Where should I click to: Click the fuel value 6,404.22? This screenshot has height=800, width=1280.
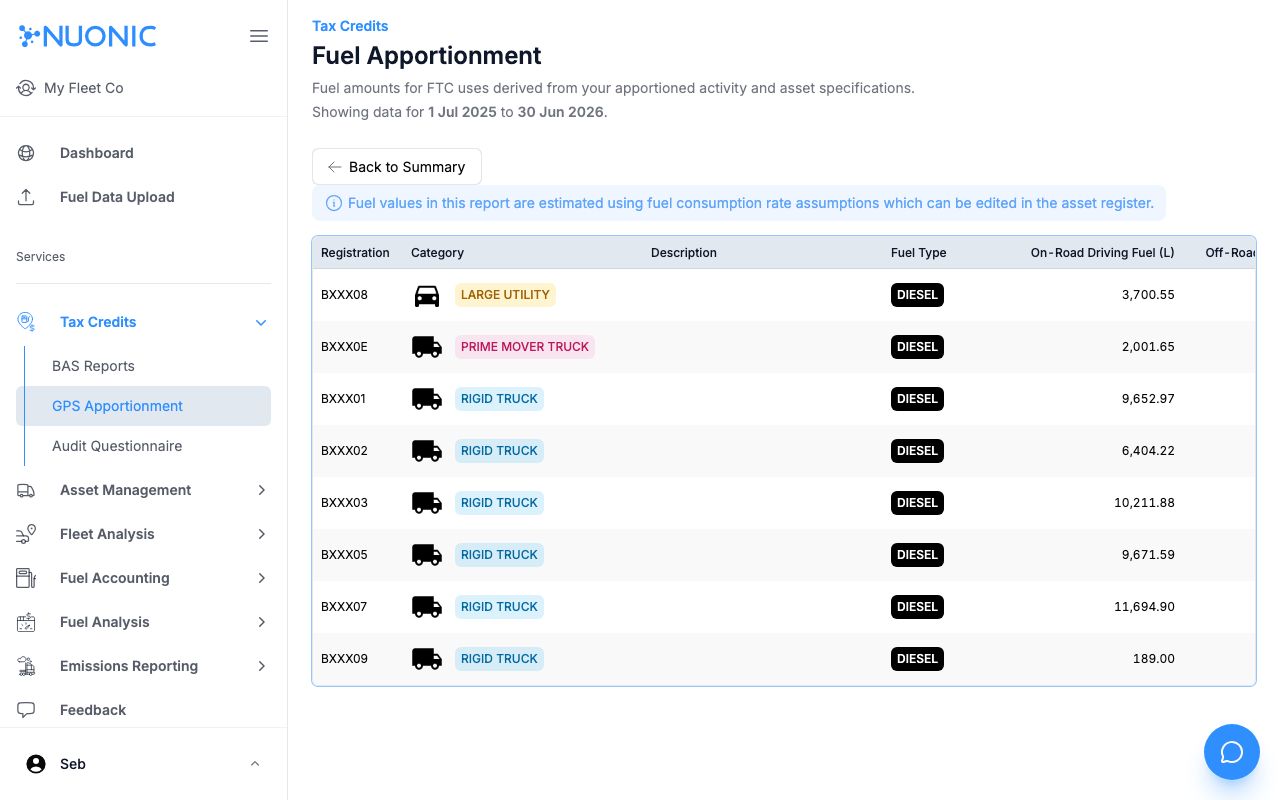pos(1148,451)
